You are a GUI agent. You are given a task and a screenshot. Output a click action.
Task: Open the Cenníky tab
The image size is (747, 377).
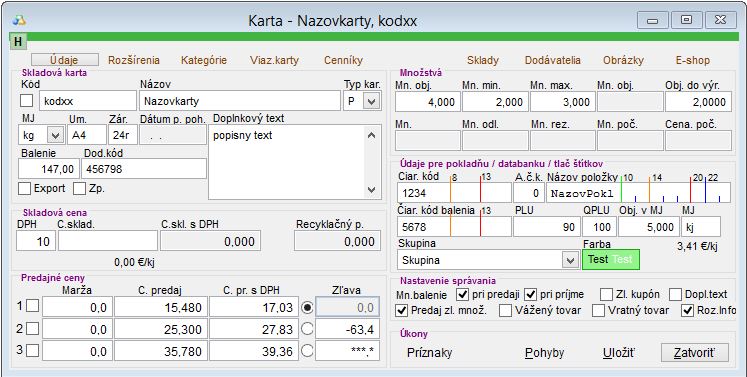[x=343, y=60]
